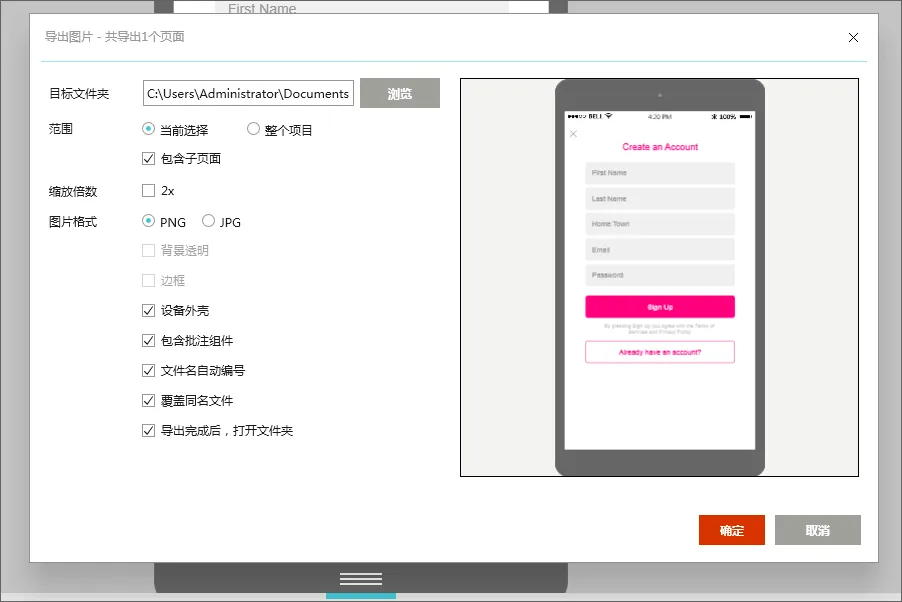Click the X icon in the preview phone screen
Viewport: 902px width, 602px height.
(x=573, y=134)
